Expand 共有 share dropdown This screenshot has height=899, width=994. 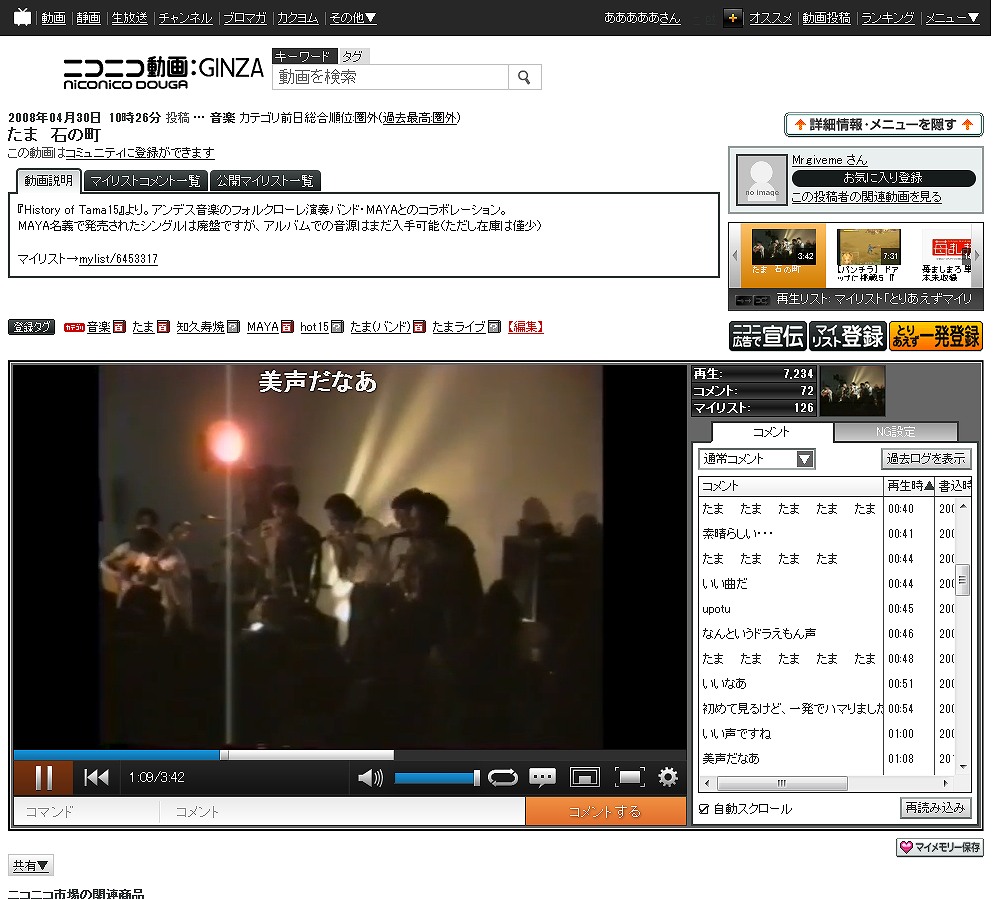(30, 865)
